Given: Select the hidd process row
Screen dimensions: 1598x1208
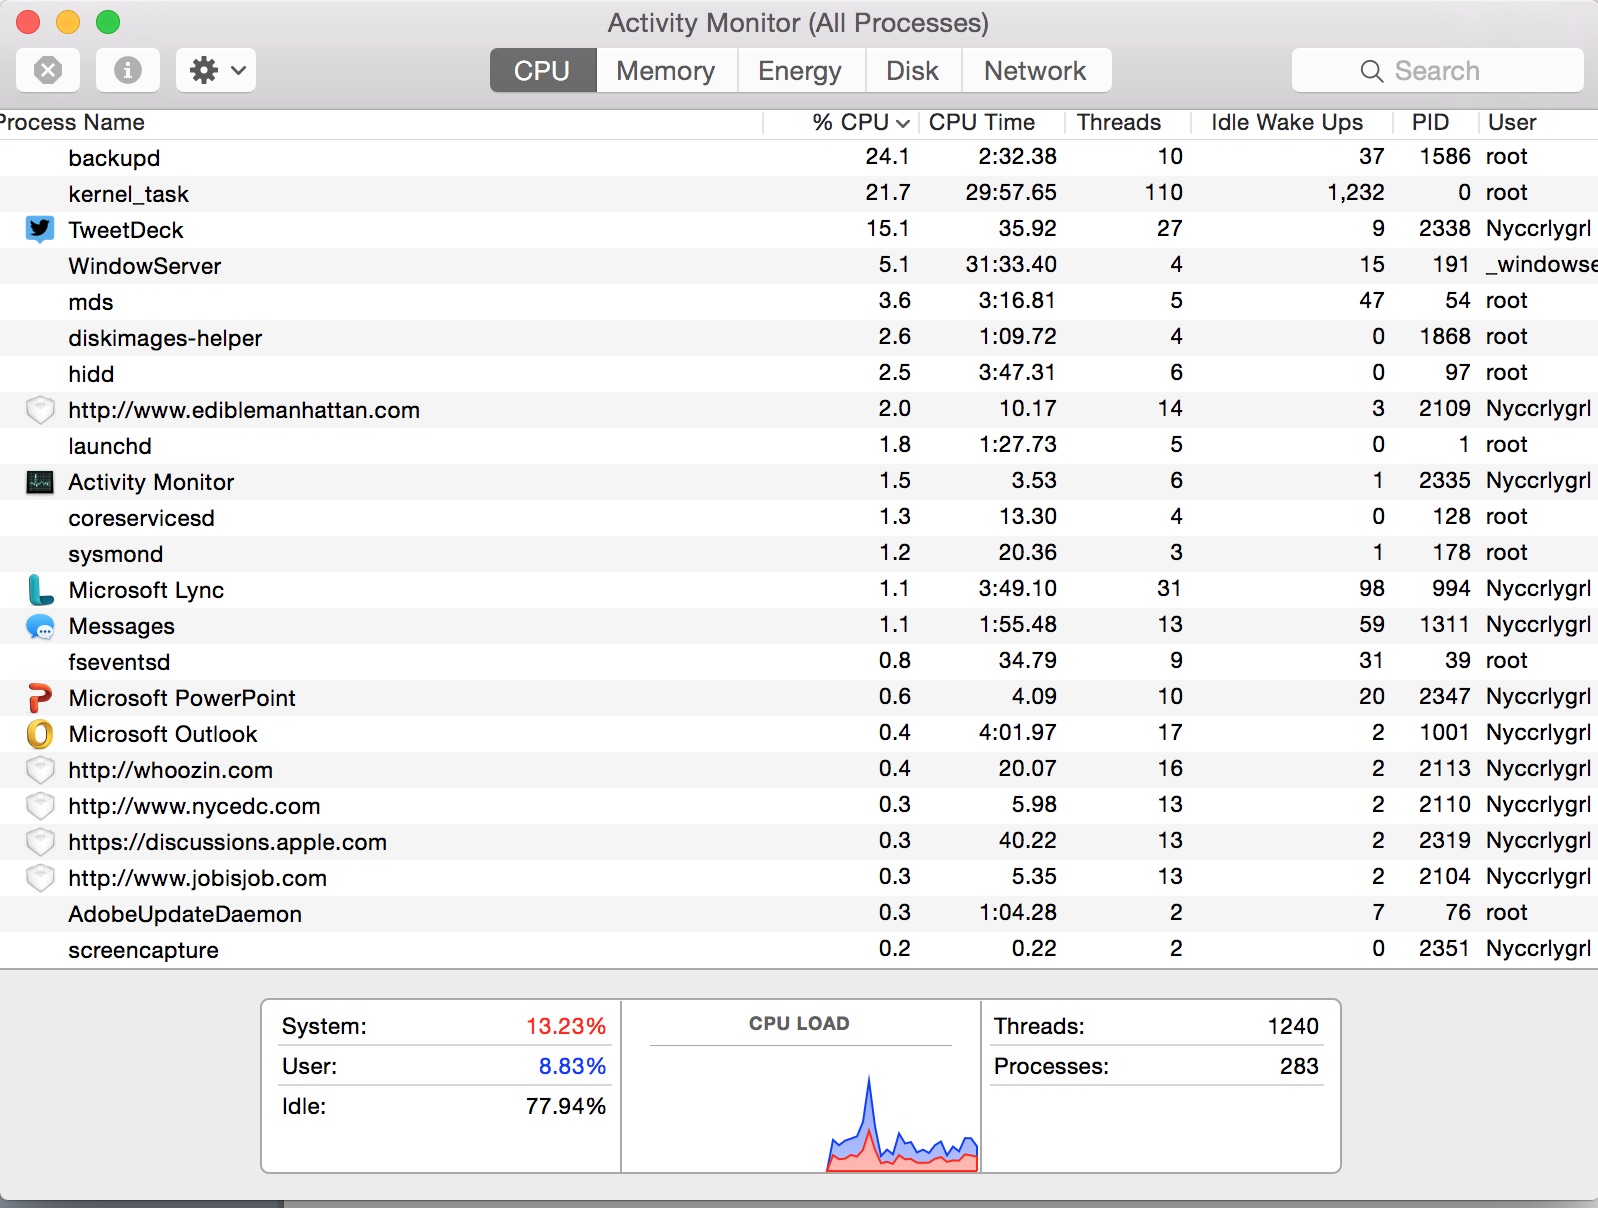Looking at the screenshot, I should click(x=799, y=374).
